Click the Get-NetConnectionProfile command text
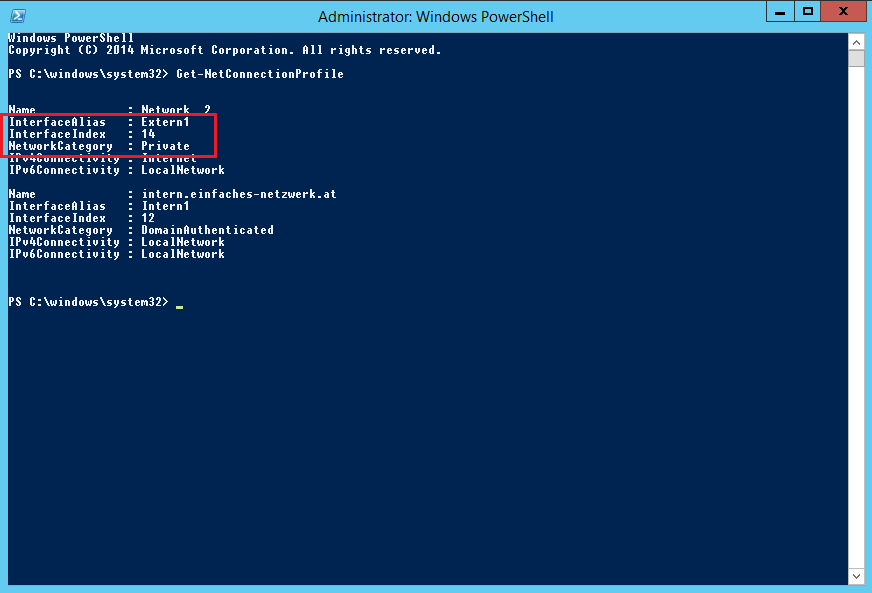This screenshot has height=593, width=872. coord(260,74)
